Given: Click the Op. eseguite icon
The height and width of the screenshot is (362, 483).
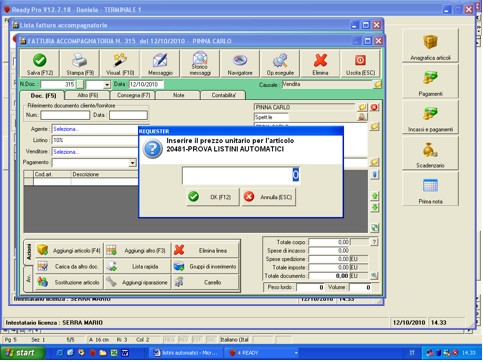Looking at the screenshot, I should pos(280,61).
